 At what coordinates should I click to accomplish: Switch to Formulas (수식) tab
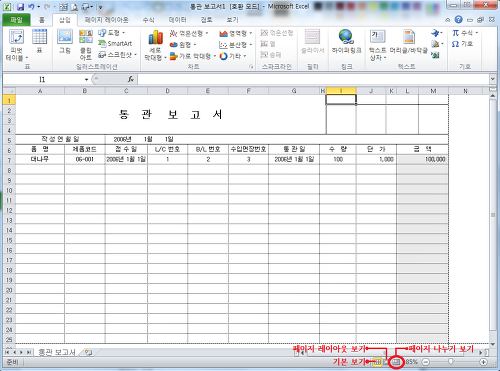click(148, 20)
